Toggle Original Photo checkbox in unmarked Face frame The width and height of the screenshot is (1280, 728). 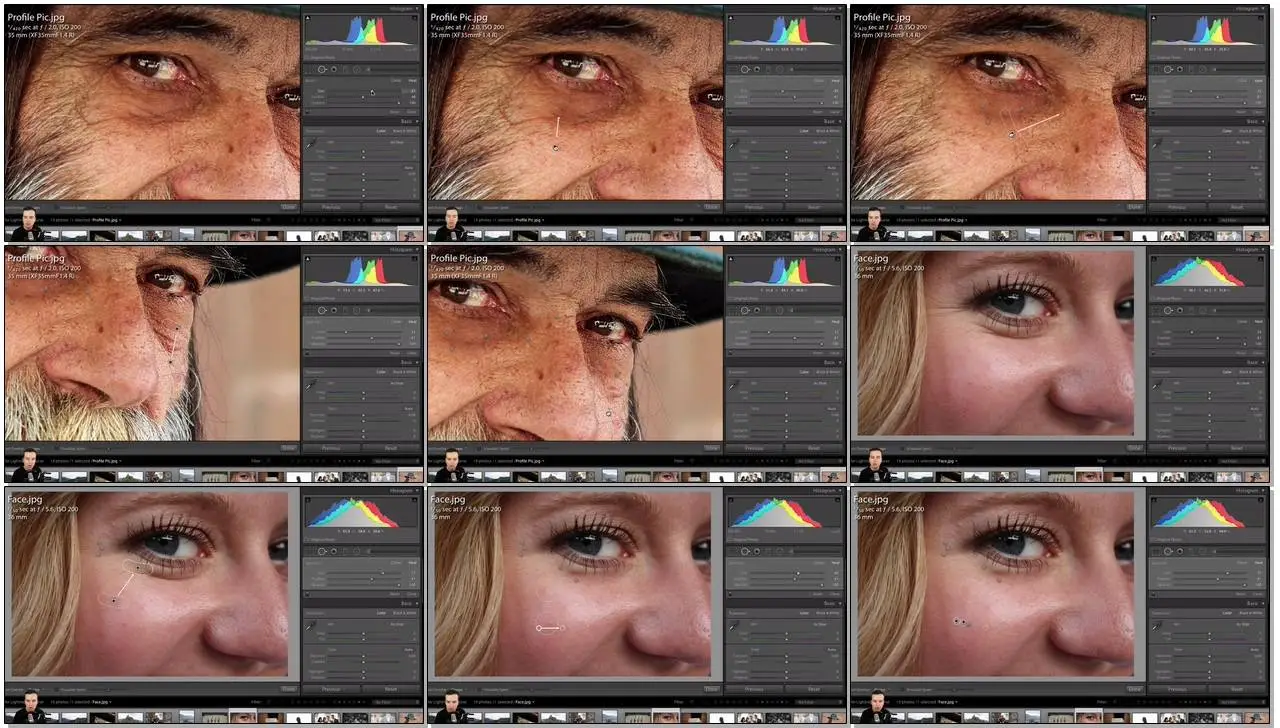point(1153,298)
